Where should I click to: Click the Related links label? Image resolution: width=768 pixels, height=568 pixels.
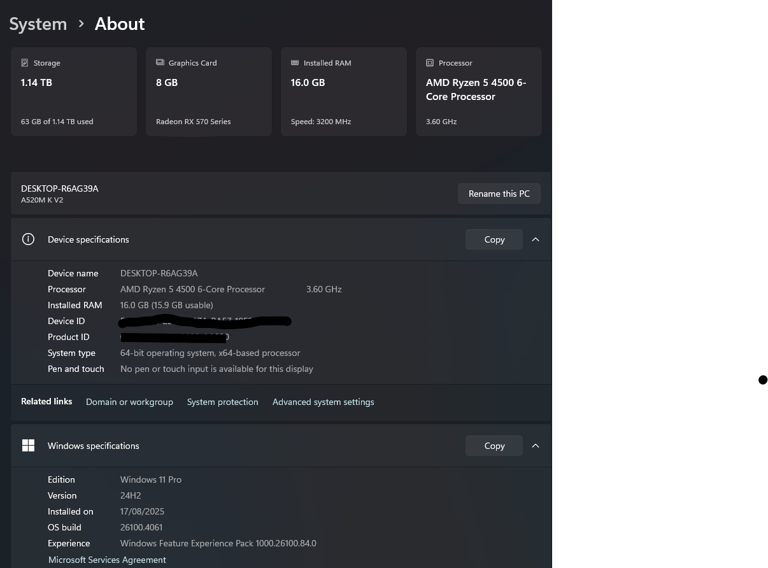point(47,402)
